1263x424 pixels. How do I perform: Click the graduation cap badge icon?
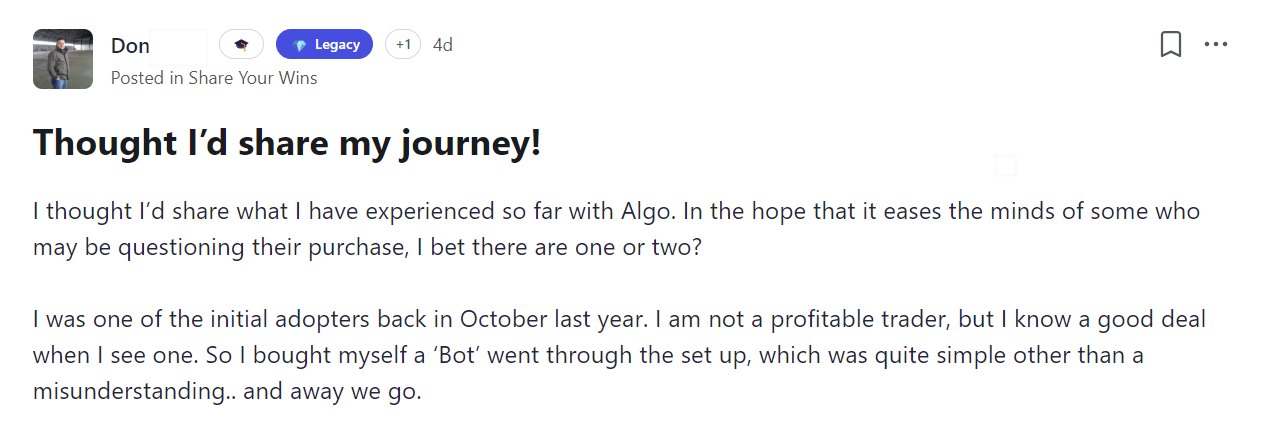241,45
